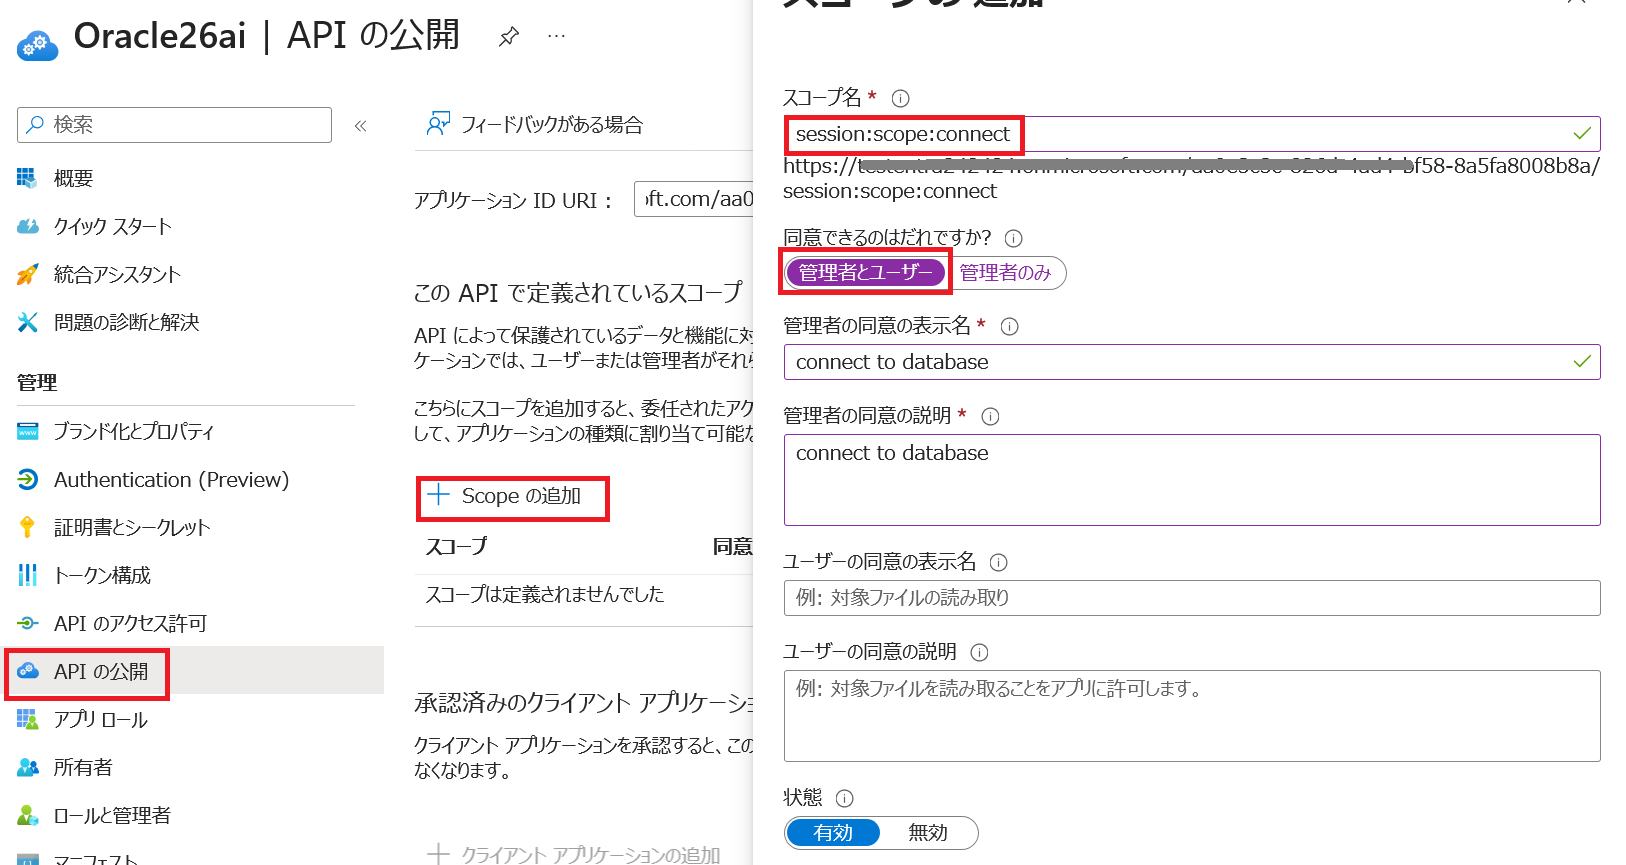This screenshot has height=865, width=1626.
Task: Click the アプリケーション ID URI field
Action: coord(694,199)
